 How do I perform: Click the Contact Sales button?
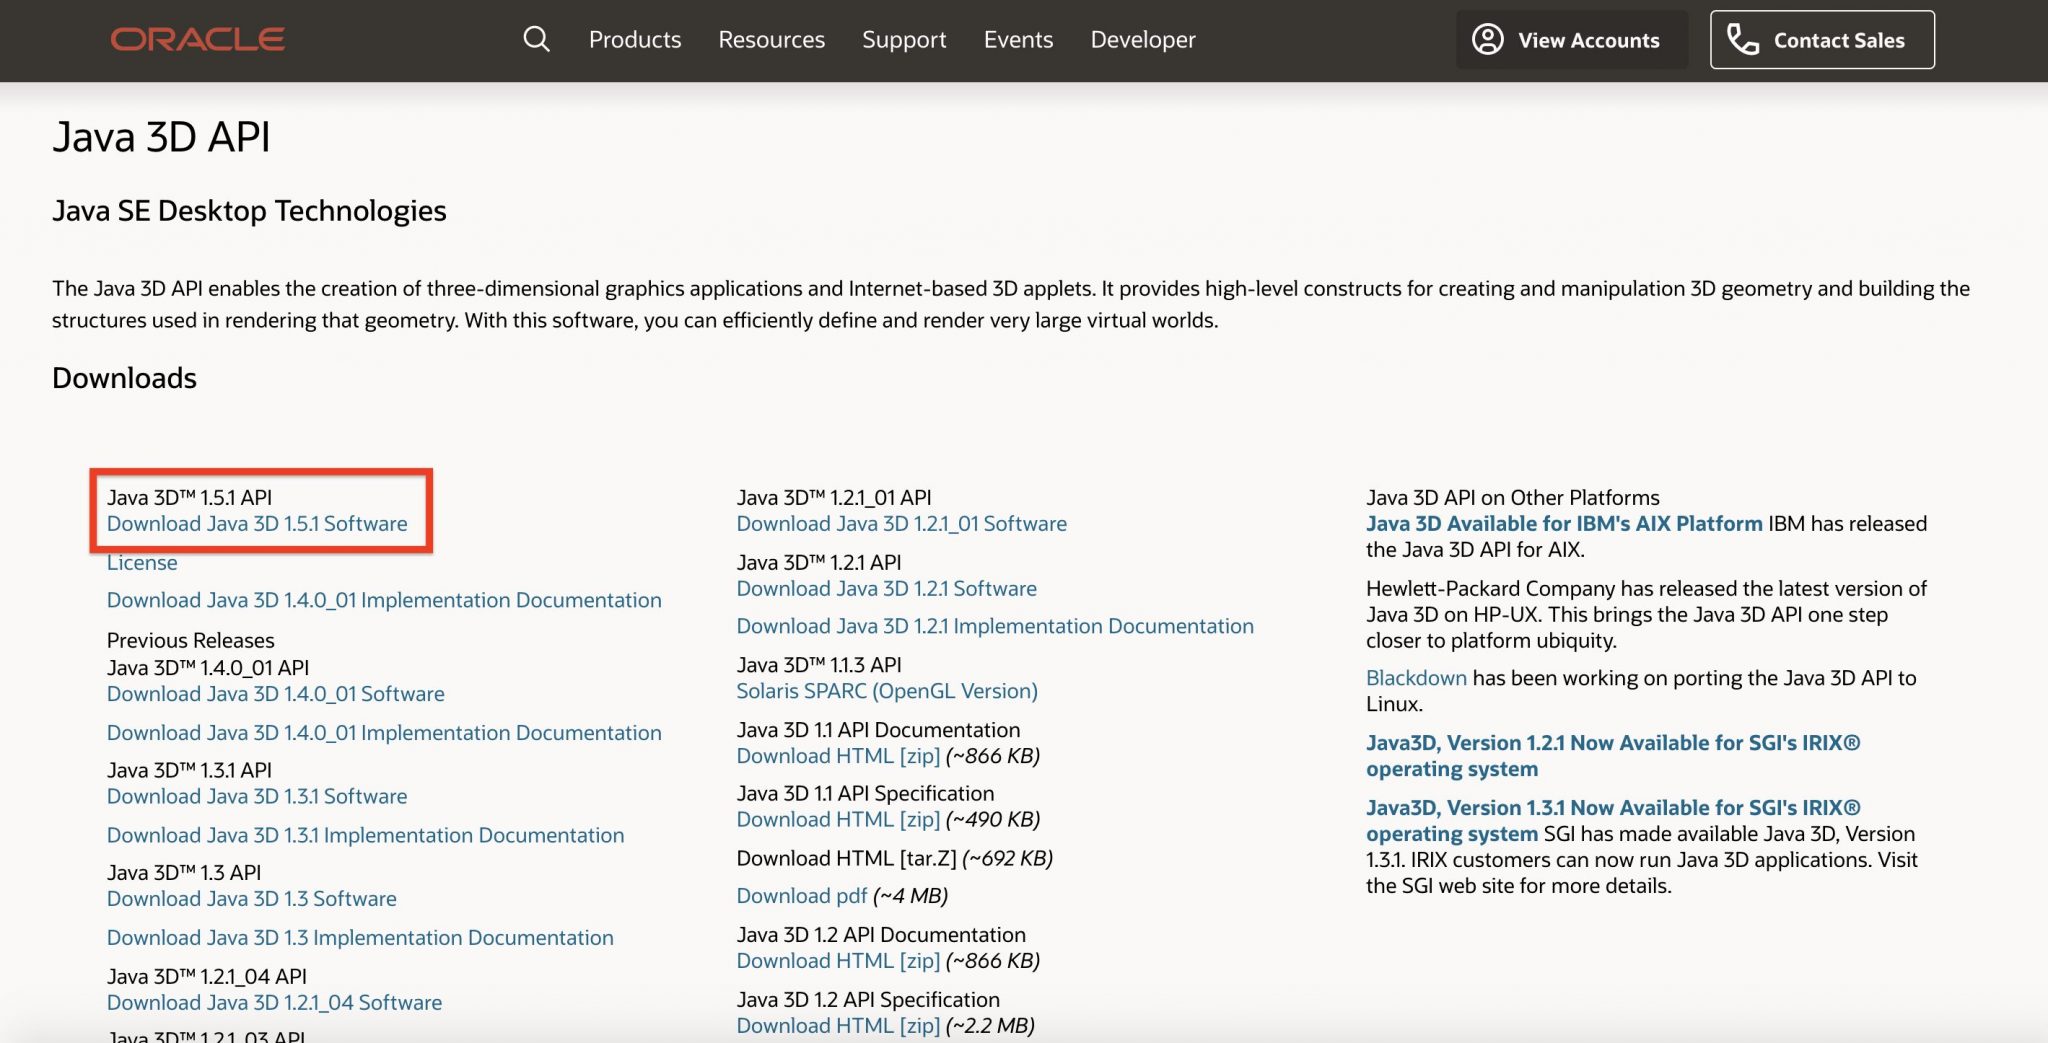pyautogui.click(x=1821, y=40)
